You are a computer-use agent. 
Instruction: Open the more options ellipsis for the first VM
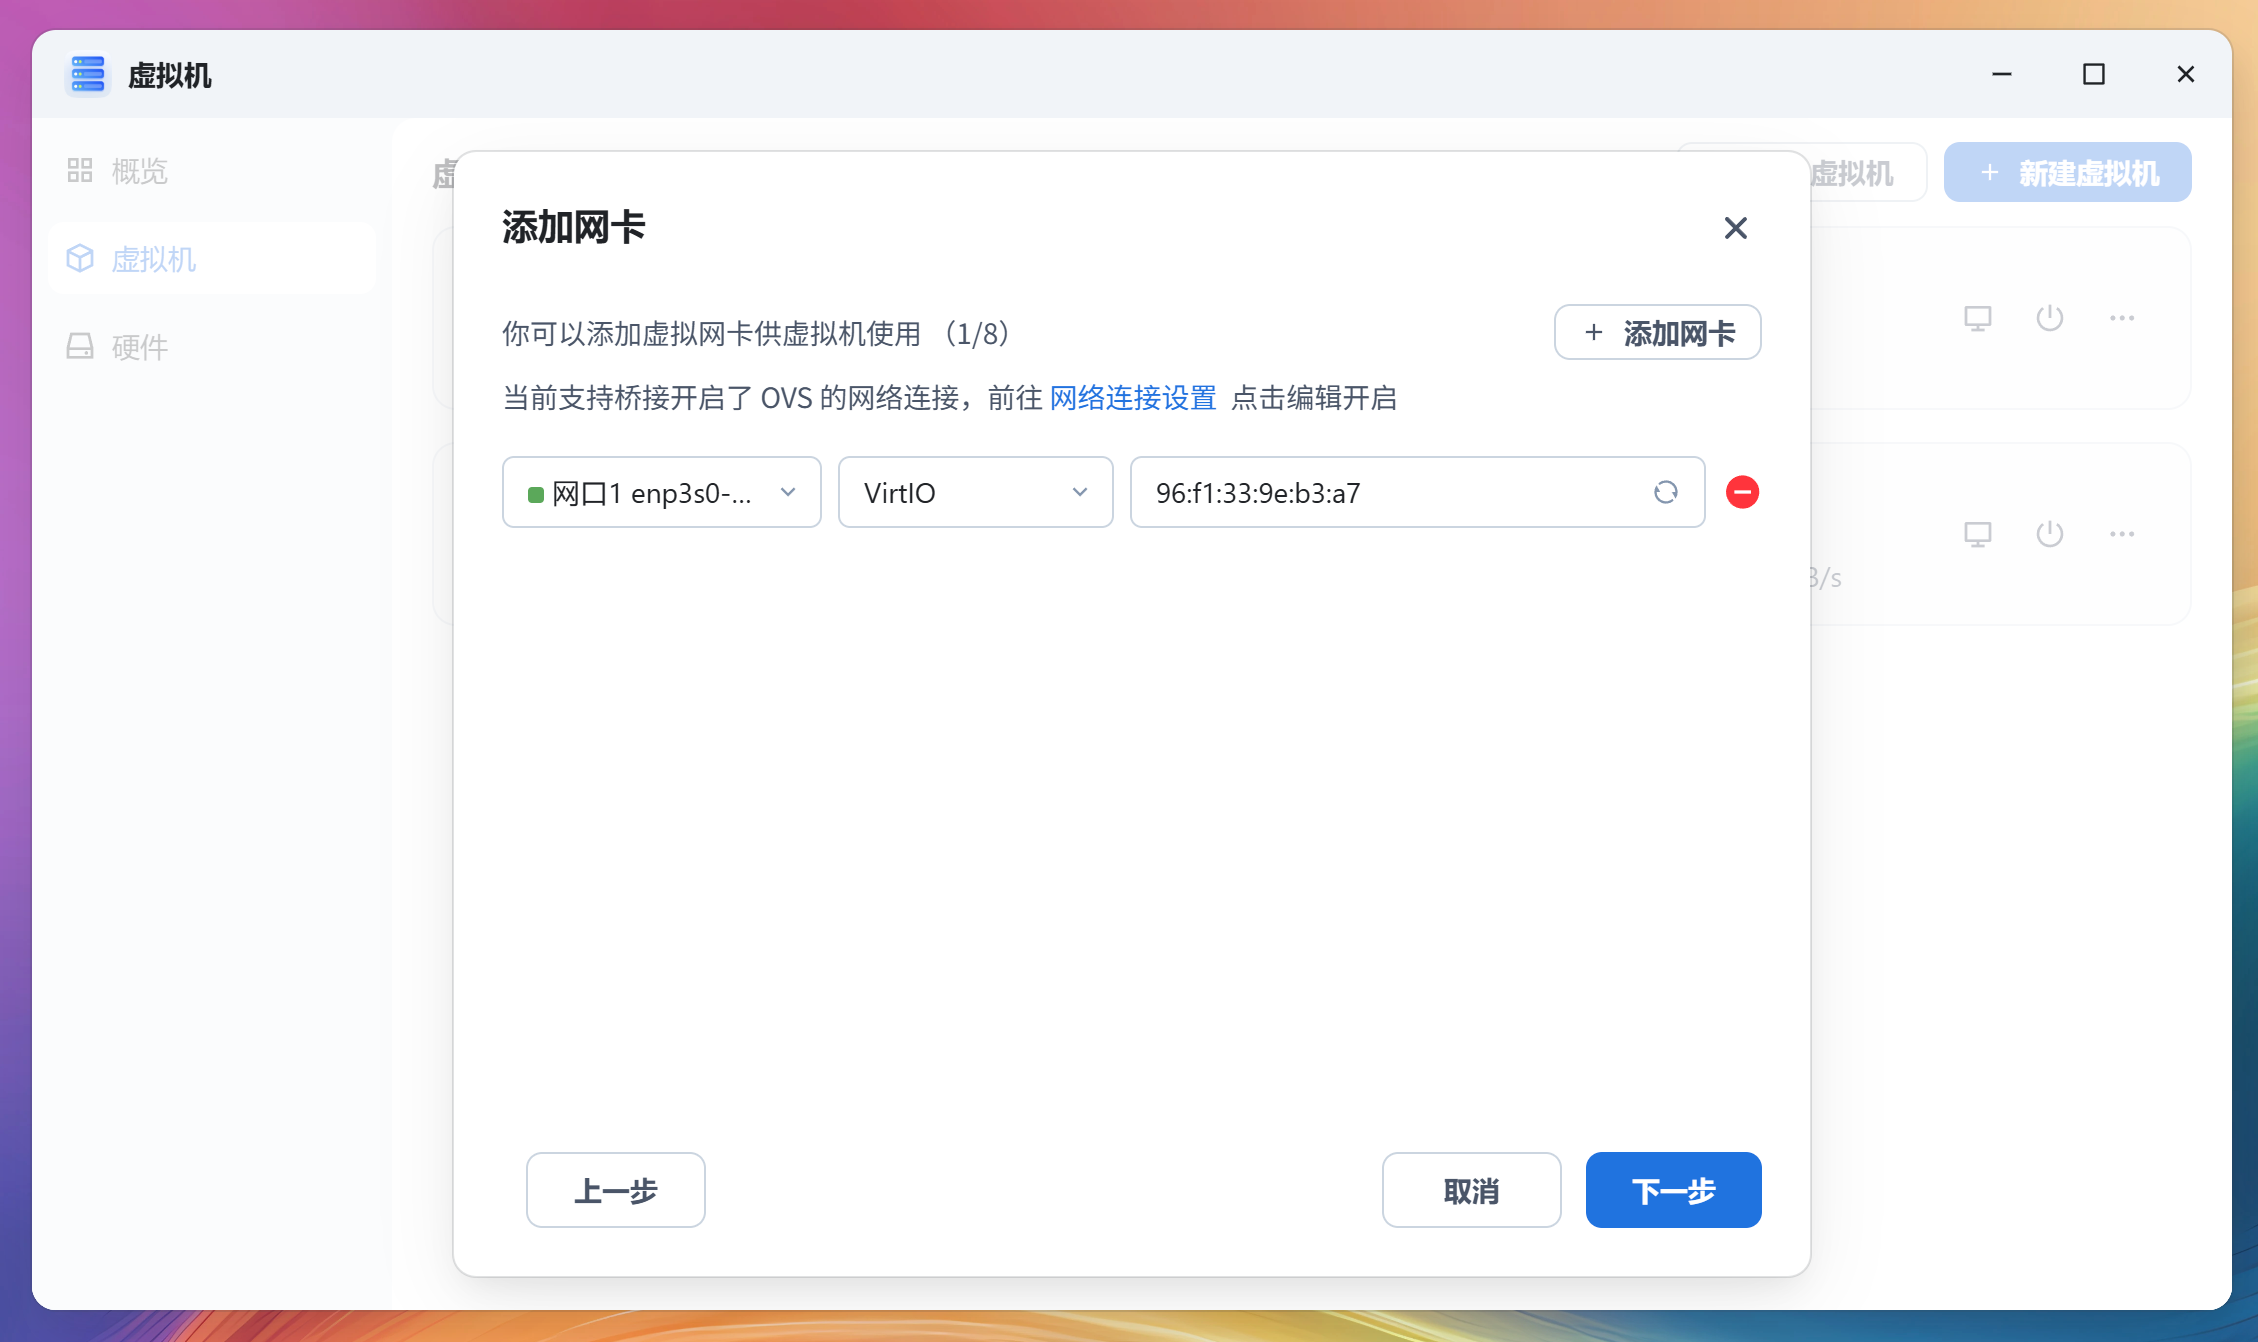[x=2123, y=318]
